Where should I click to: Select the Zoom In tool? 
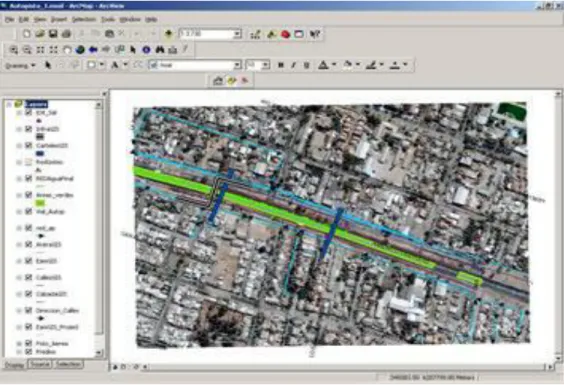click(14, 50)
